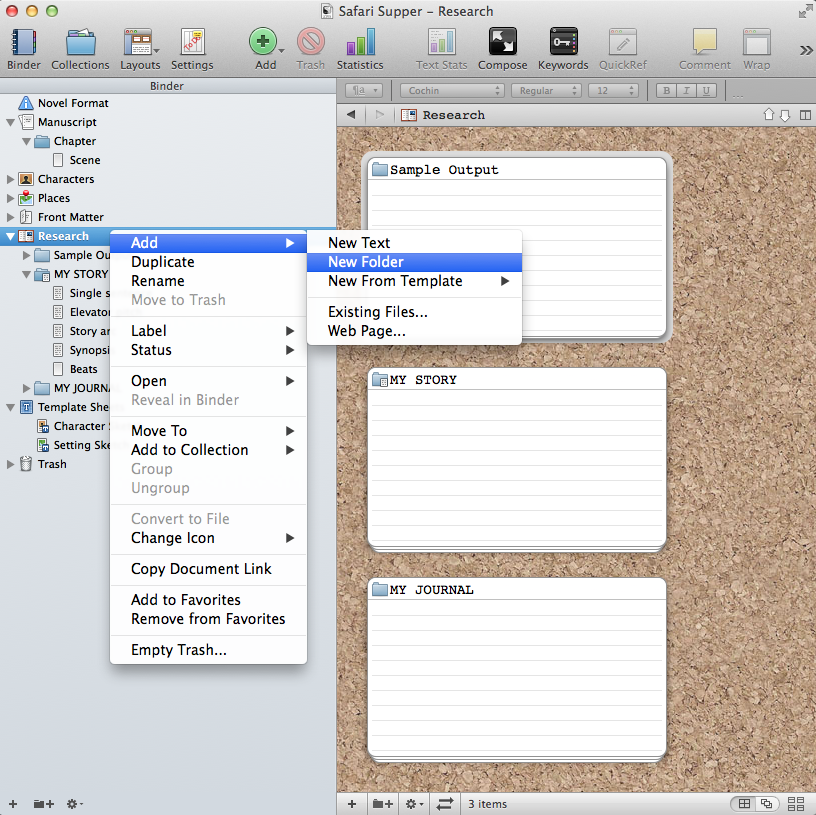Screen dimensions: 816x815
Task: Choose Web Page… menu item
Action: pos(414,331)
